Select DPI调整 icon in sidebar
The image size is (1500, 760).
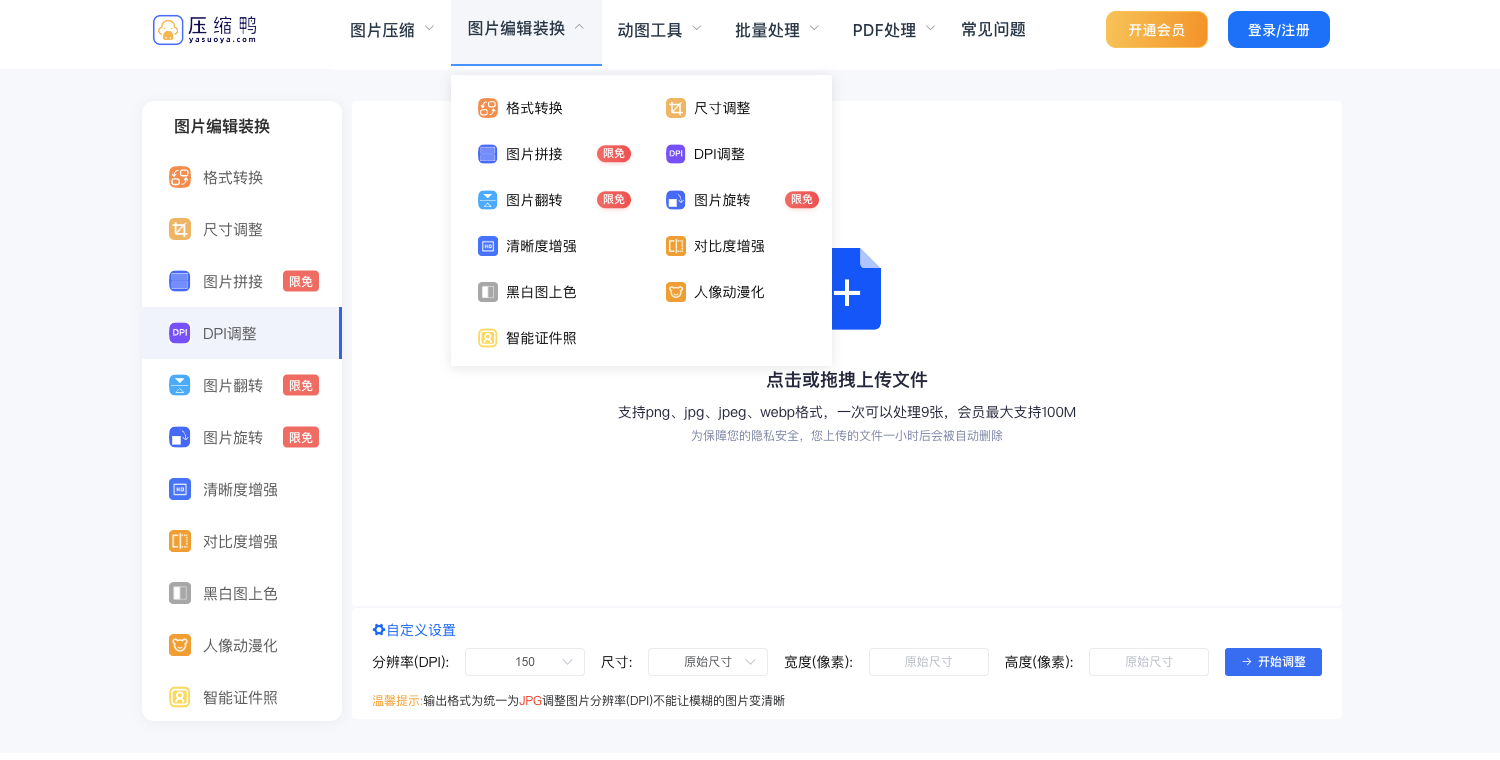(180, 333)
